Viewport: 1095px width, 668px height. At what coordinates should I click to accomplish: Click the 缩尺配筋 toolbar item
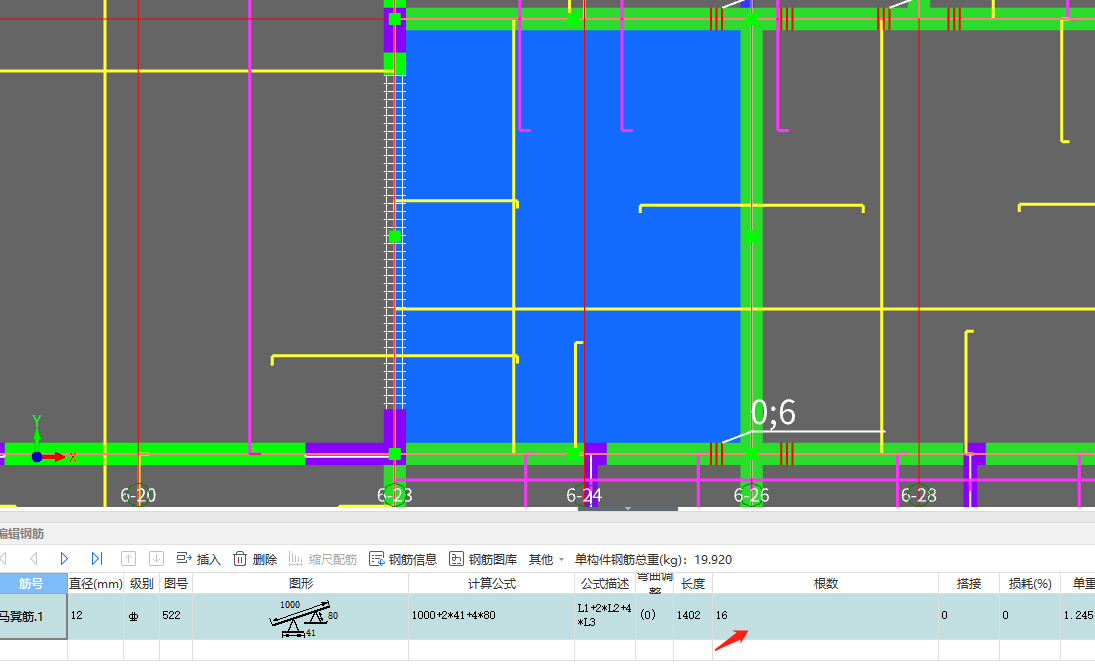(323, 559)
